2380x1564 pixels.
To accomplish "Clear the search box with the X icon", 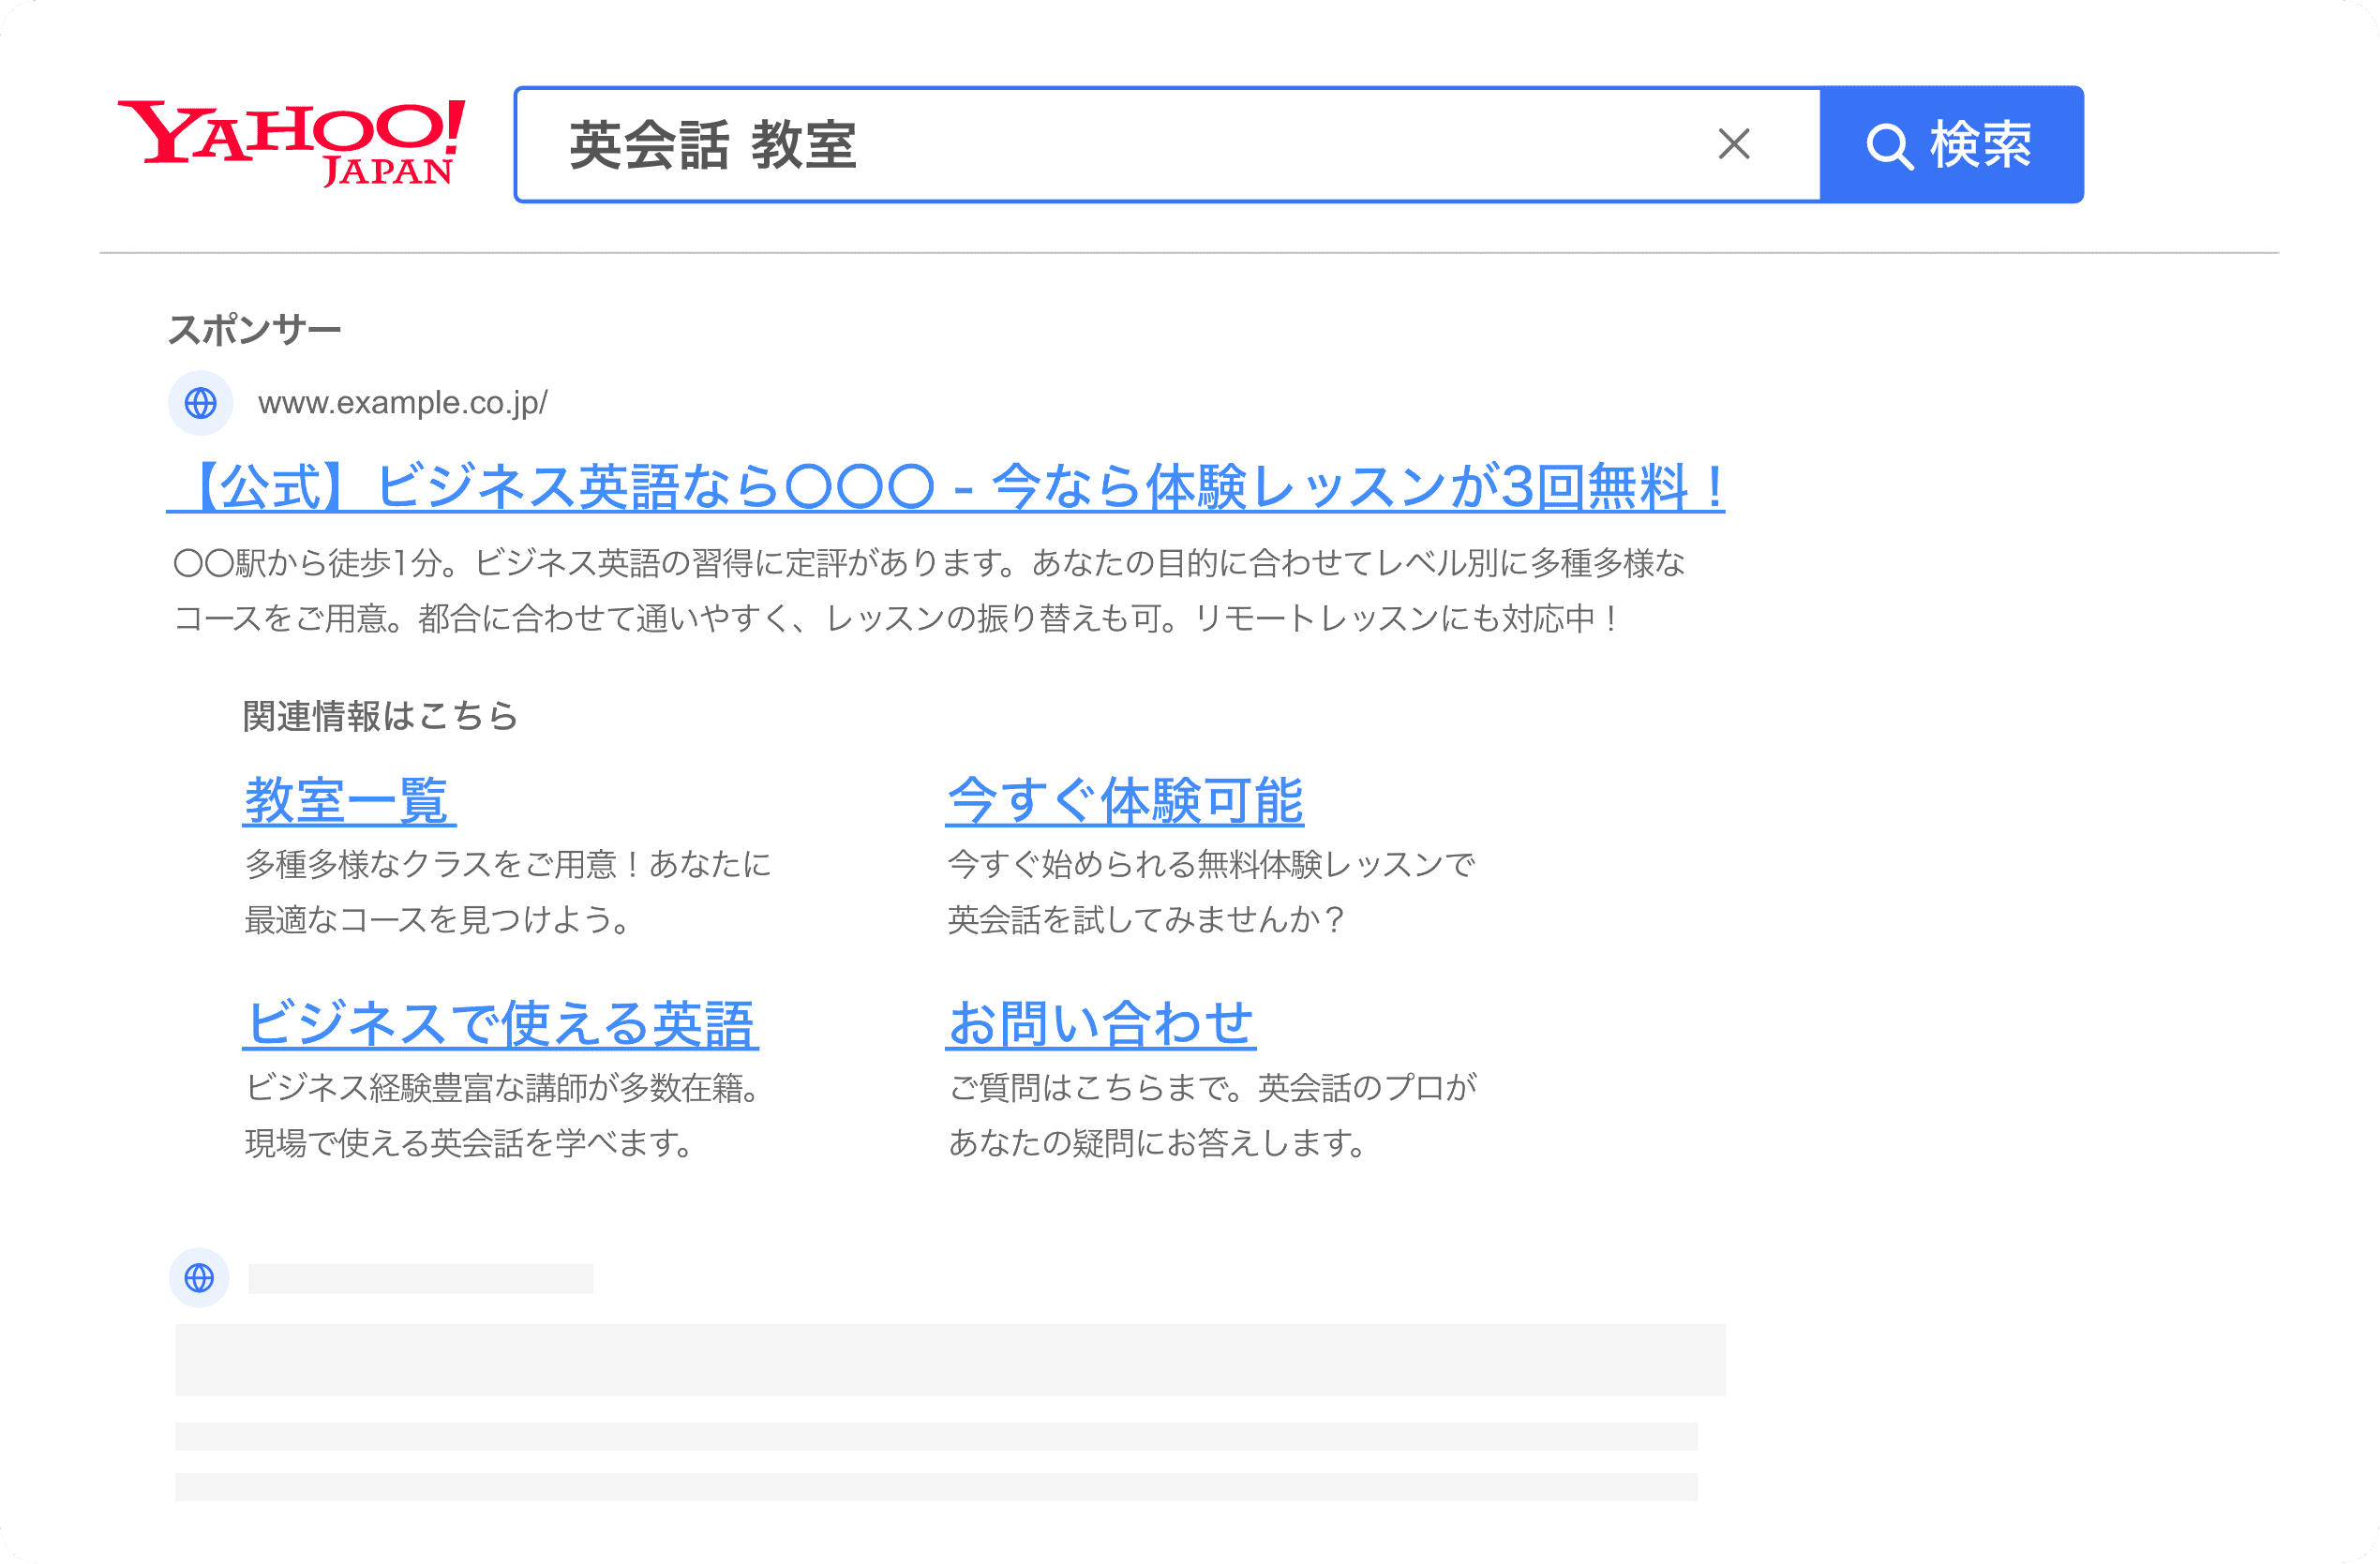I will tap(1733, 144).
